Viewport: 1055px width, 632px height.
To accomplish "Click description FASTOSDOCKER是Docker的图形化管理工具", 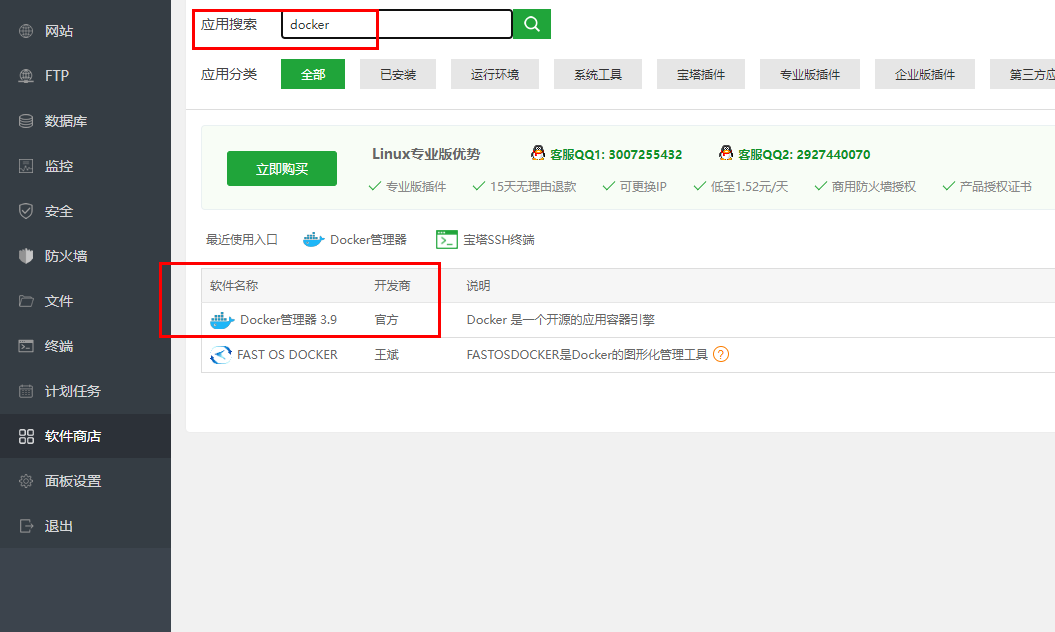I will [587, 355].
